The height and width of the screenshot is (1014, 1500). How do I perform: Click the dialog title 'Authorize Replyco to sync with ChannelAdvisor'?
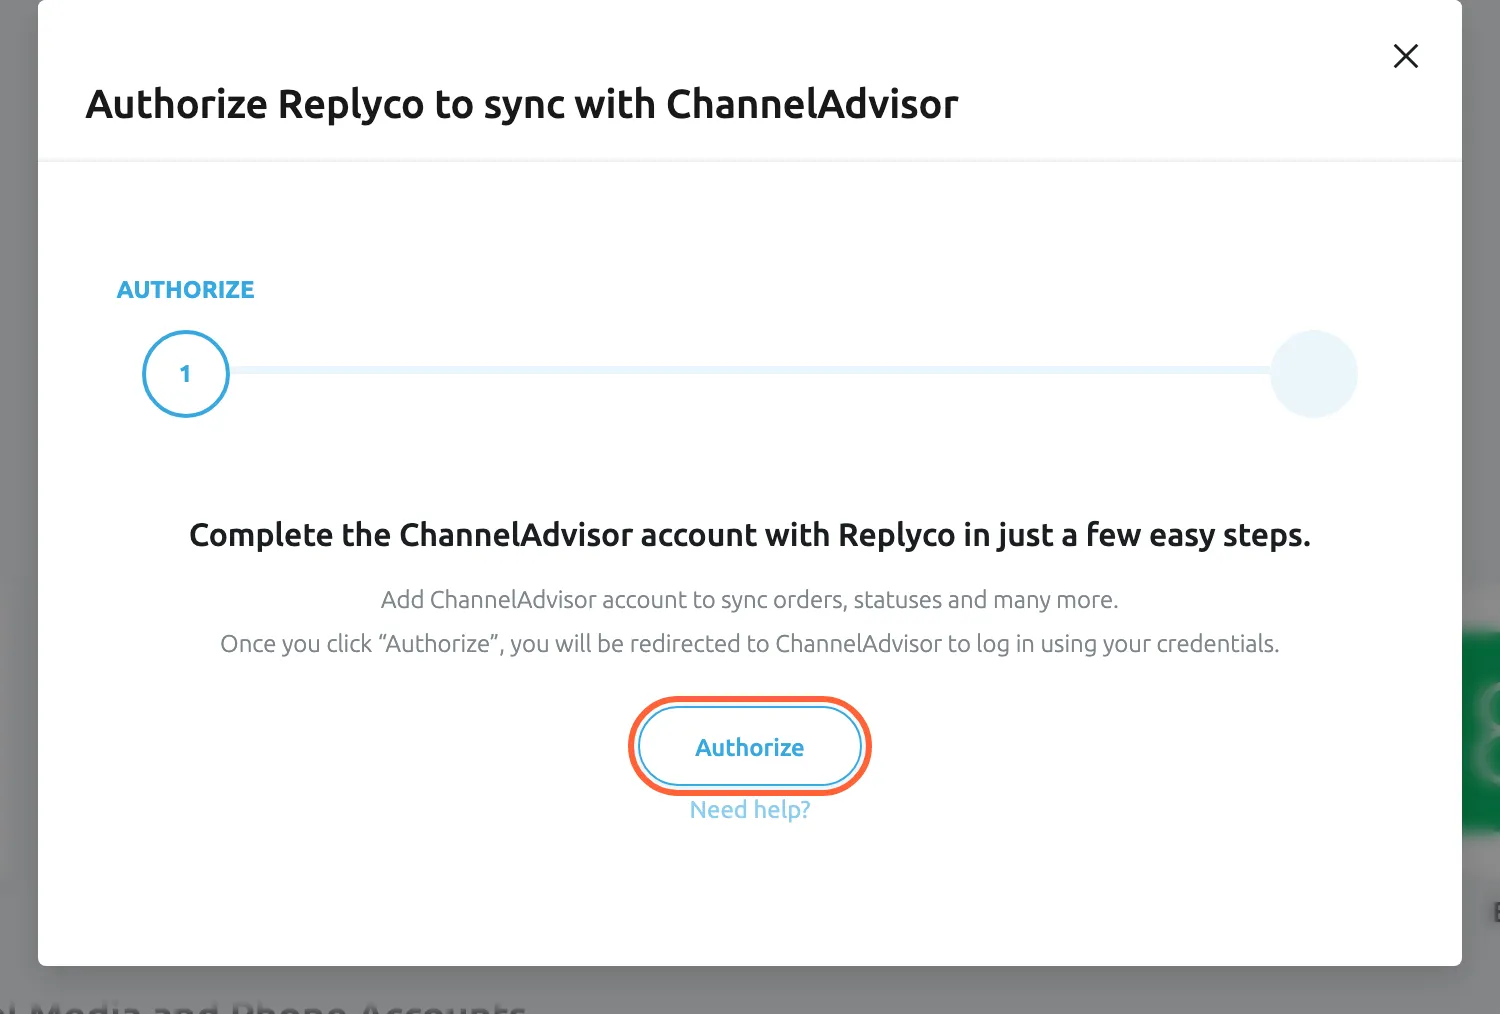[522, 105]
